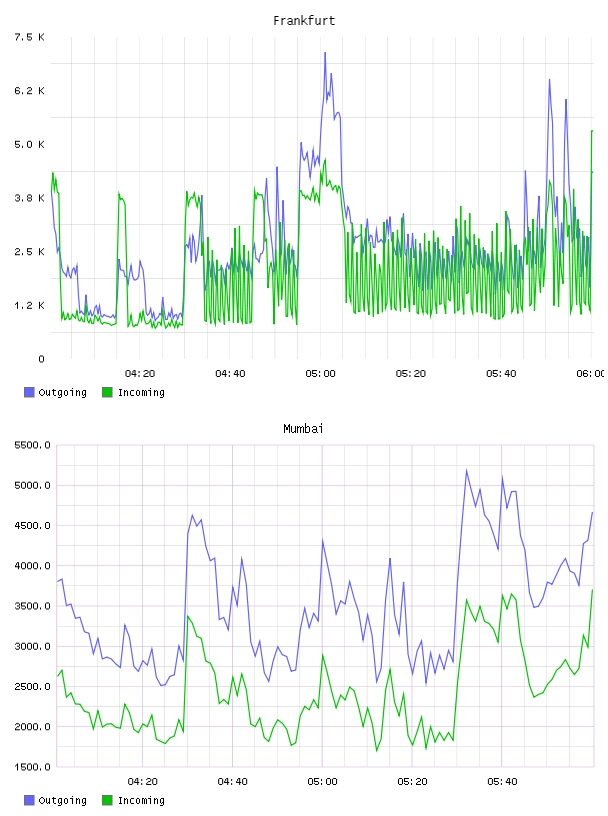Click the 2500.0 axis label in Mumbai

(32, 686)
